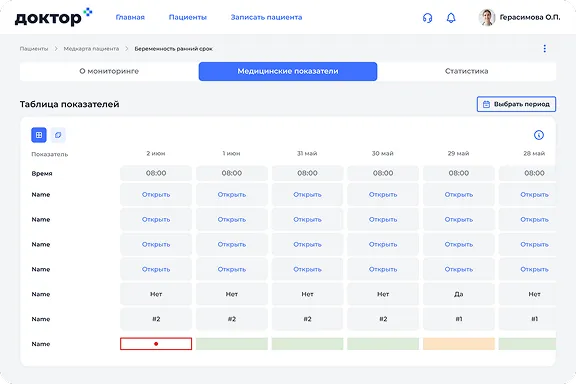Click #1 cell for 29 май
Viewport: 576px width, 384px height.
[458, 319]
